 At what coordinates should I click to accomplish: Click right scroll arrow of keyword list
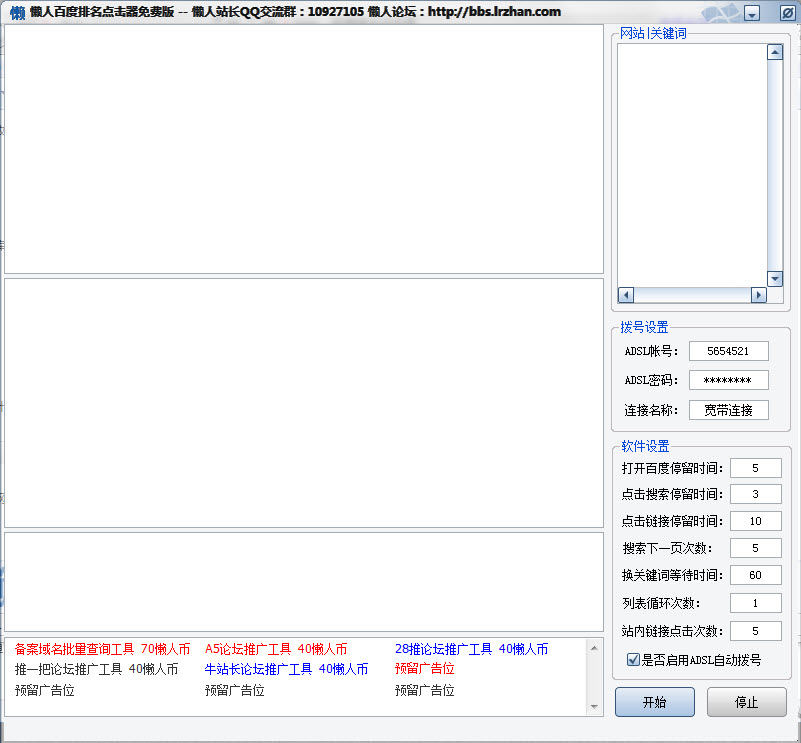758,295
